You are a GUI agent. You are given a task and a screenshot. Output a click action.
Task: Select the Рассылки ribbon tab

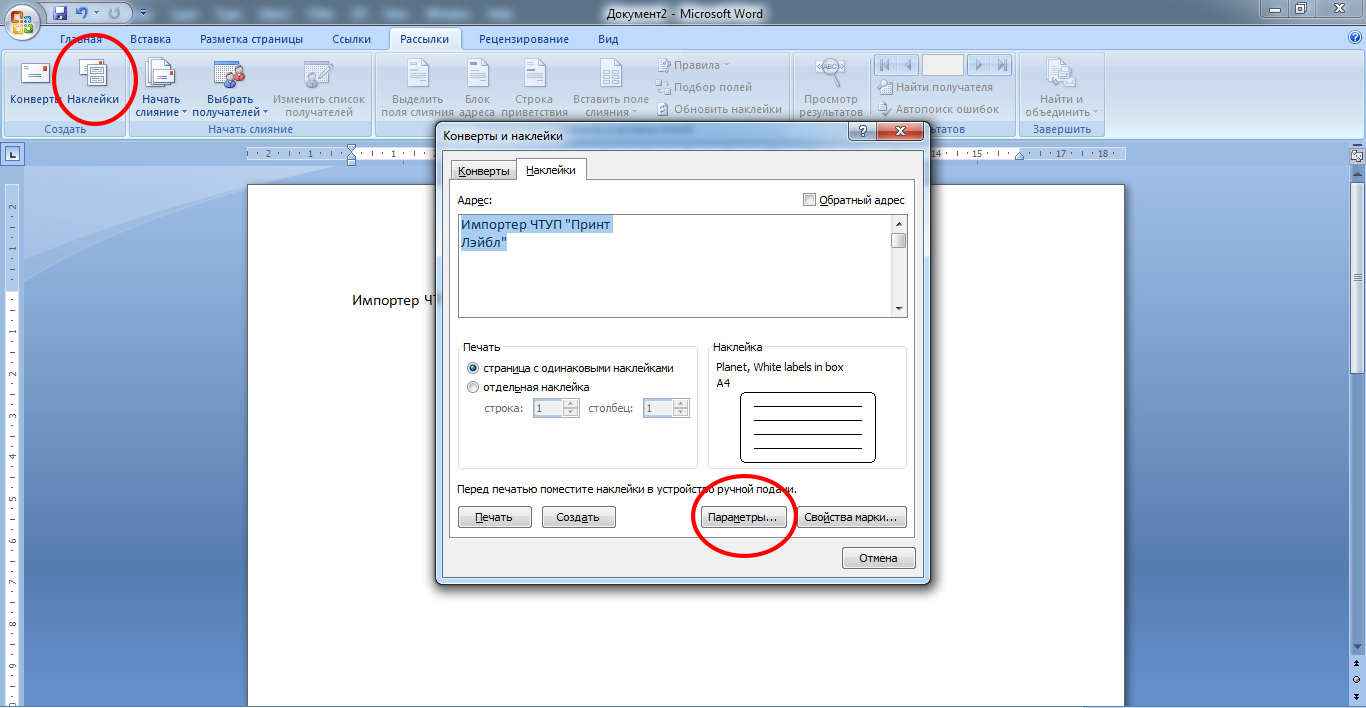(x=425, y=39)
